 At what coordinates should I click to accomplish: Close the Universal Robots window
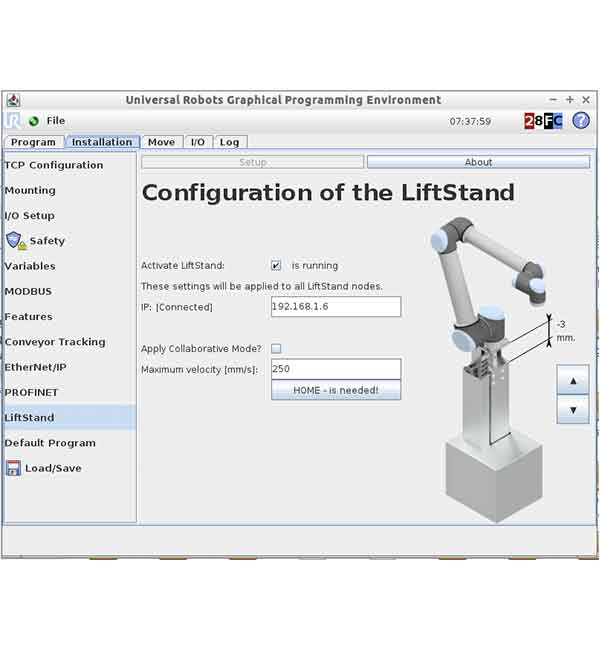pos(585,99)
